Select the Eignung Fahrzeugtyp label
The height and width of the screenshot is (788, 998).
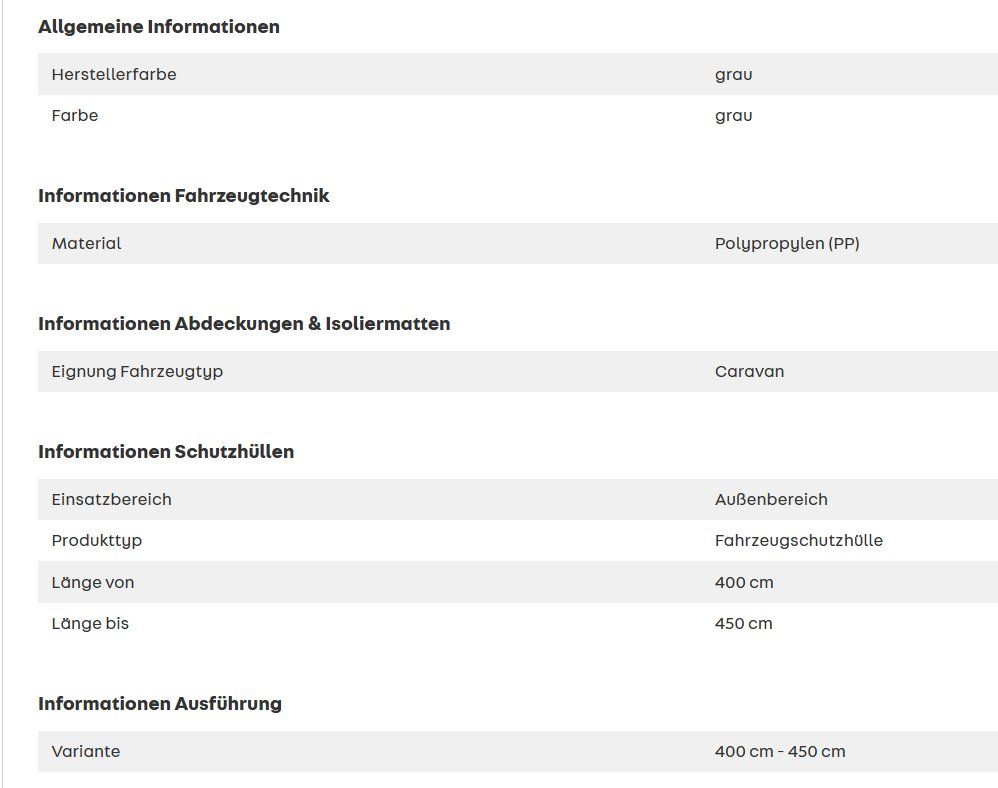pos(137,372)
